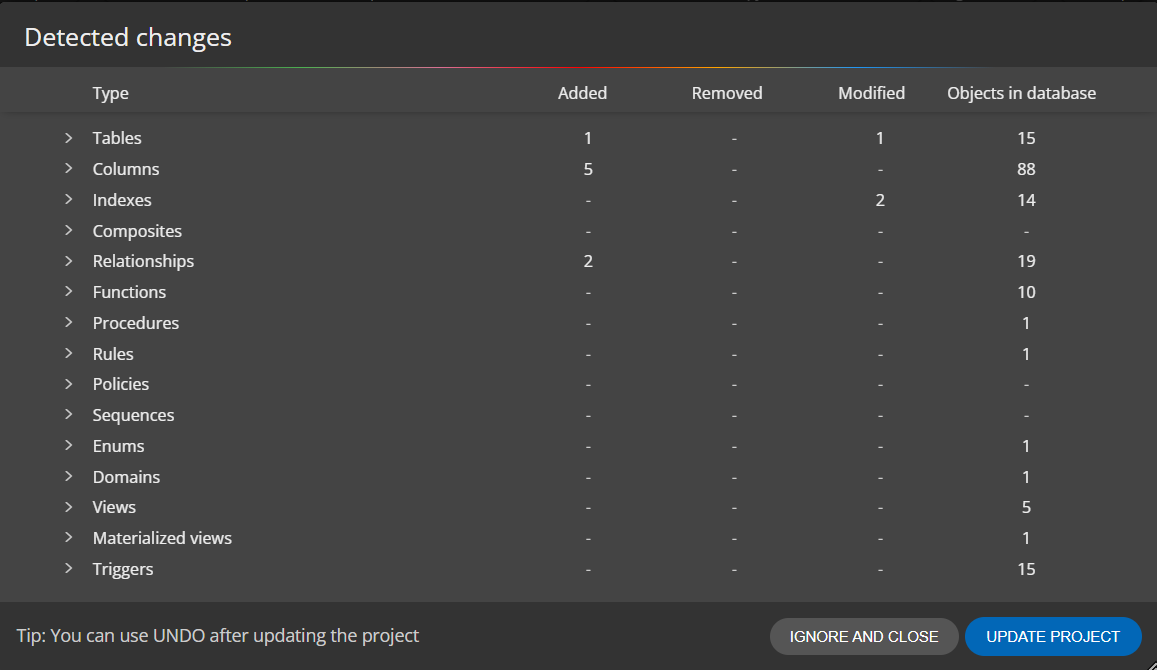Expand the Views row chevron

tap(69, 507)
